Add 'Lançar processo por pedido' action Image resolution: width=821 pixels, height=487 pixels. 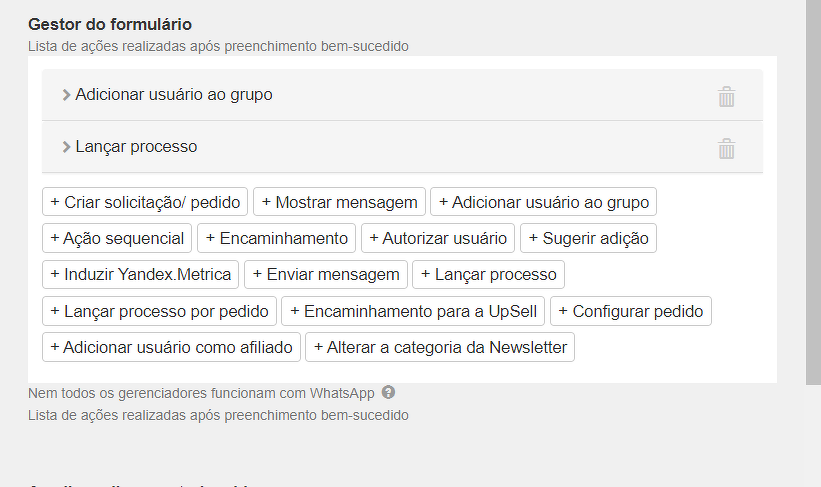click(x=159, y=311)
